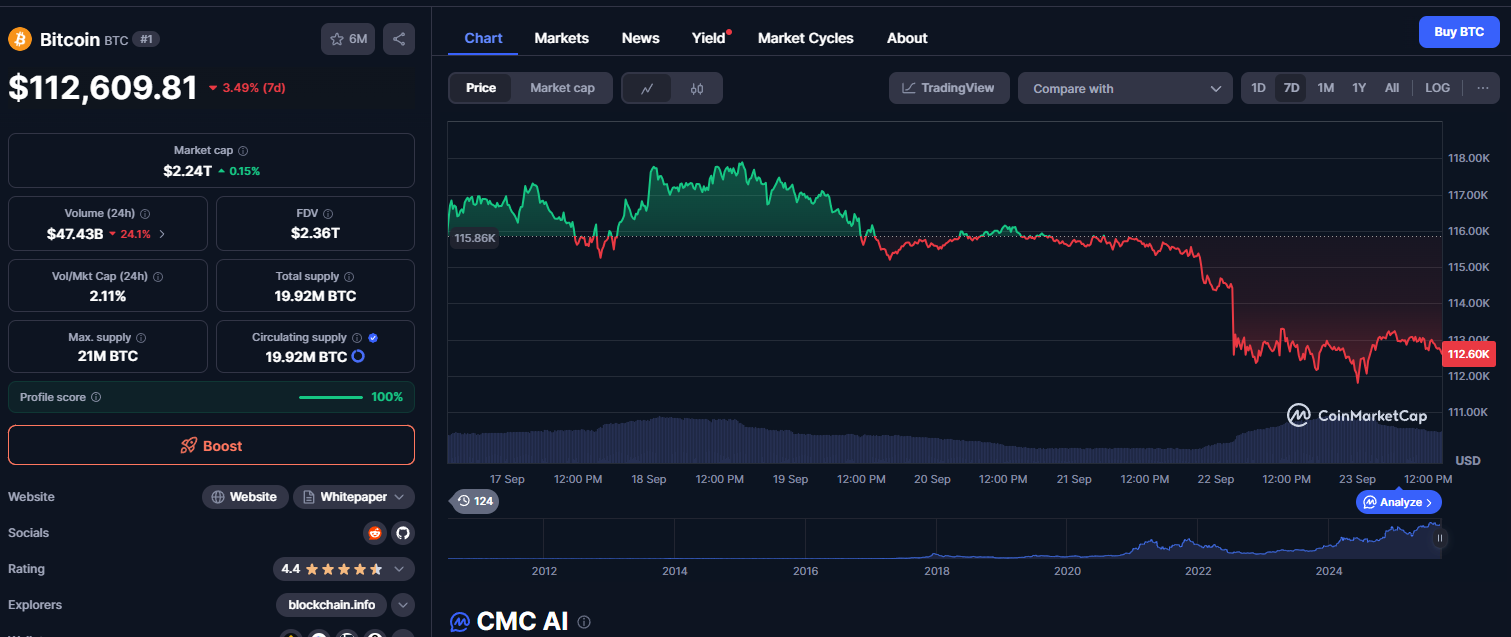Go to the News tab
1511x637 pixels.
(641, 38)
